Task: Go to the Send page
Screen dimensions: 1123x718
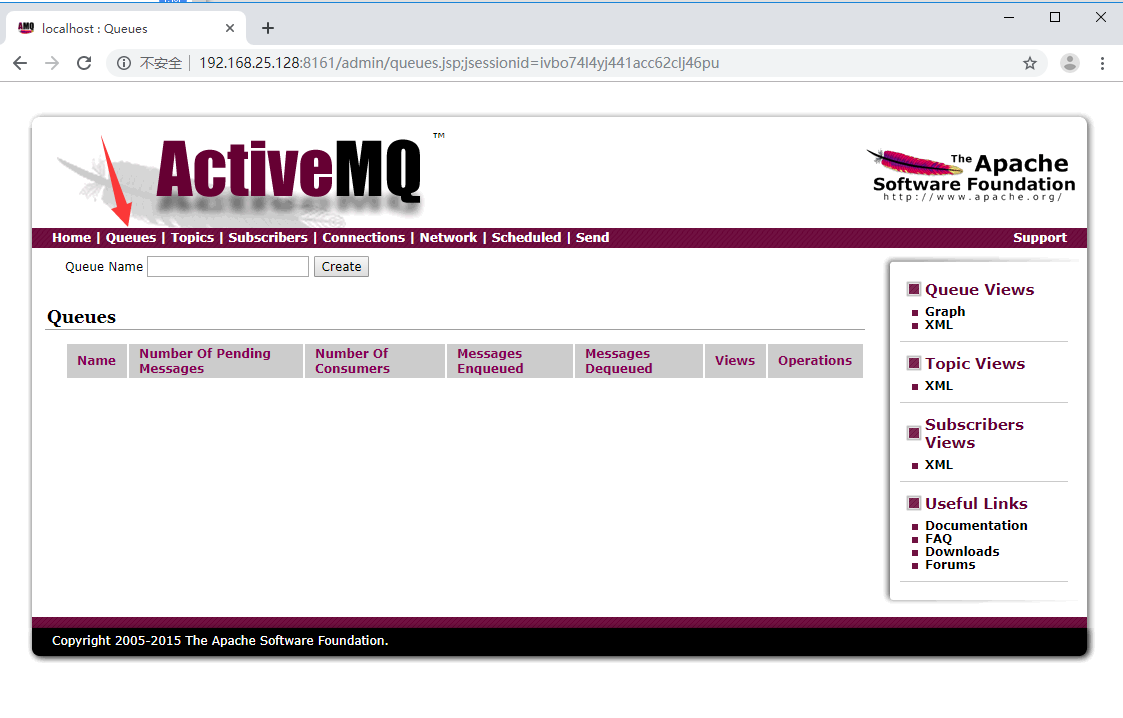Action: (592, 238)
